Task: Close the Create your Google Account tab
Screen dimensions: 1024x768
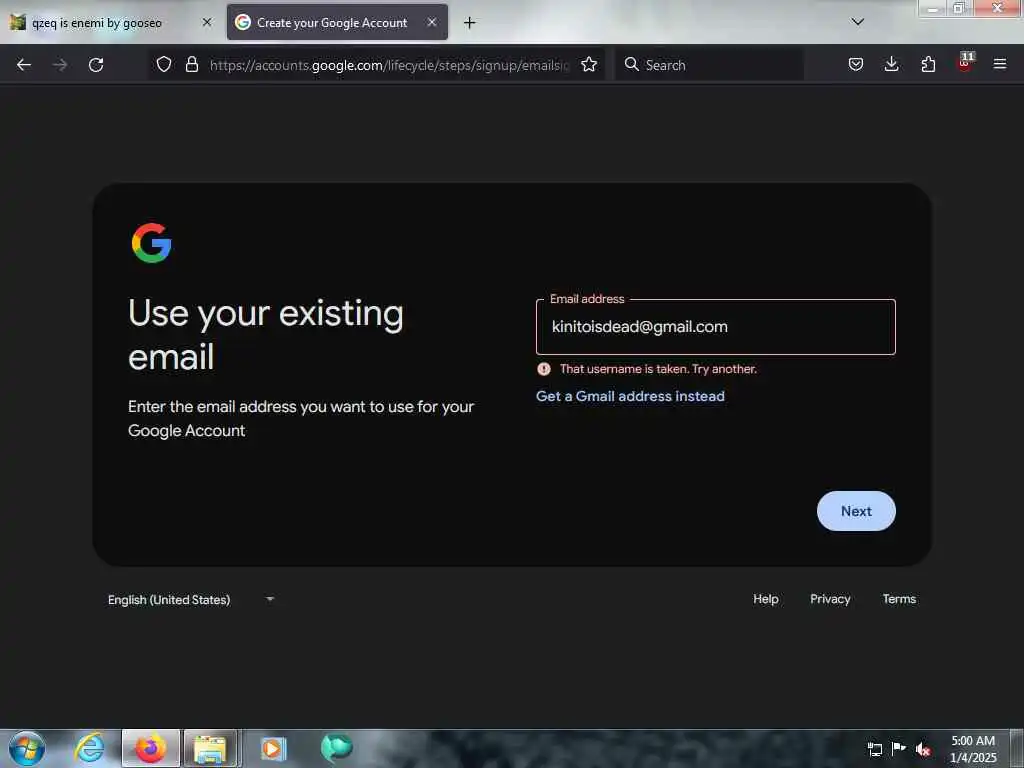Action: point(432,22)
